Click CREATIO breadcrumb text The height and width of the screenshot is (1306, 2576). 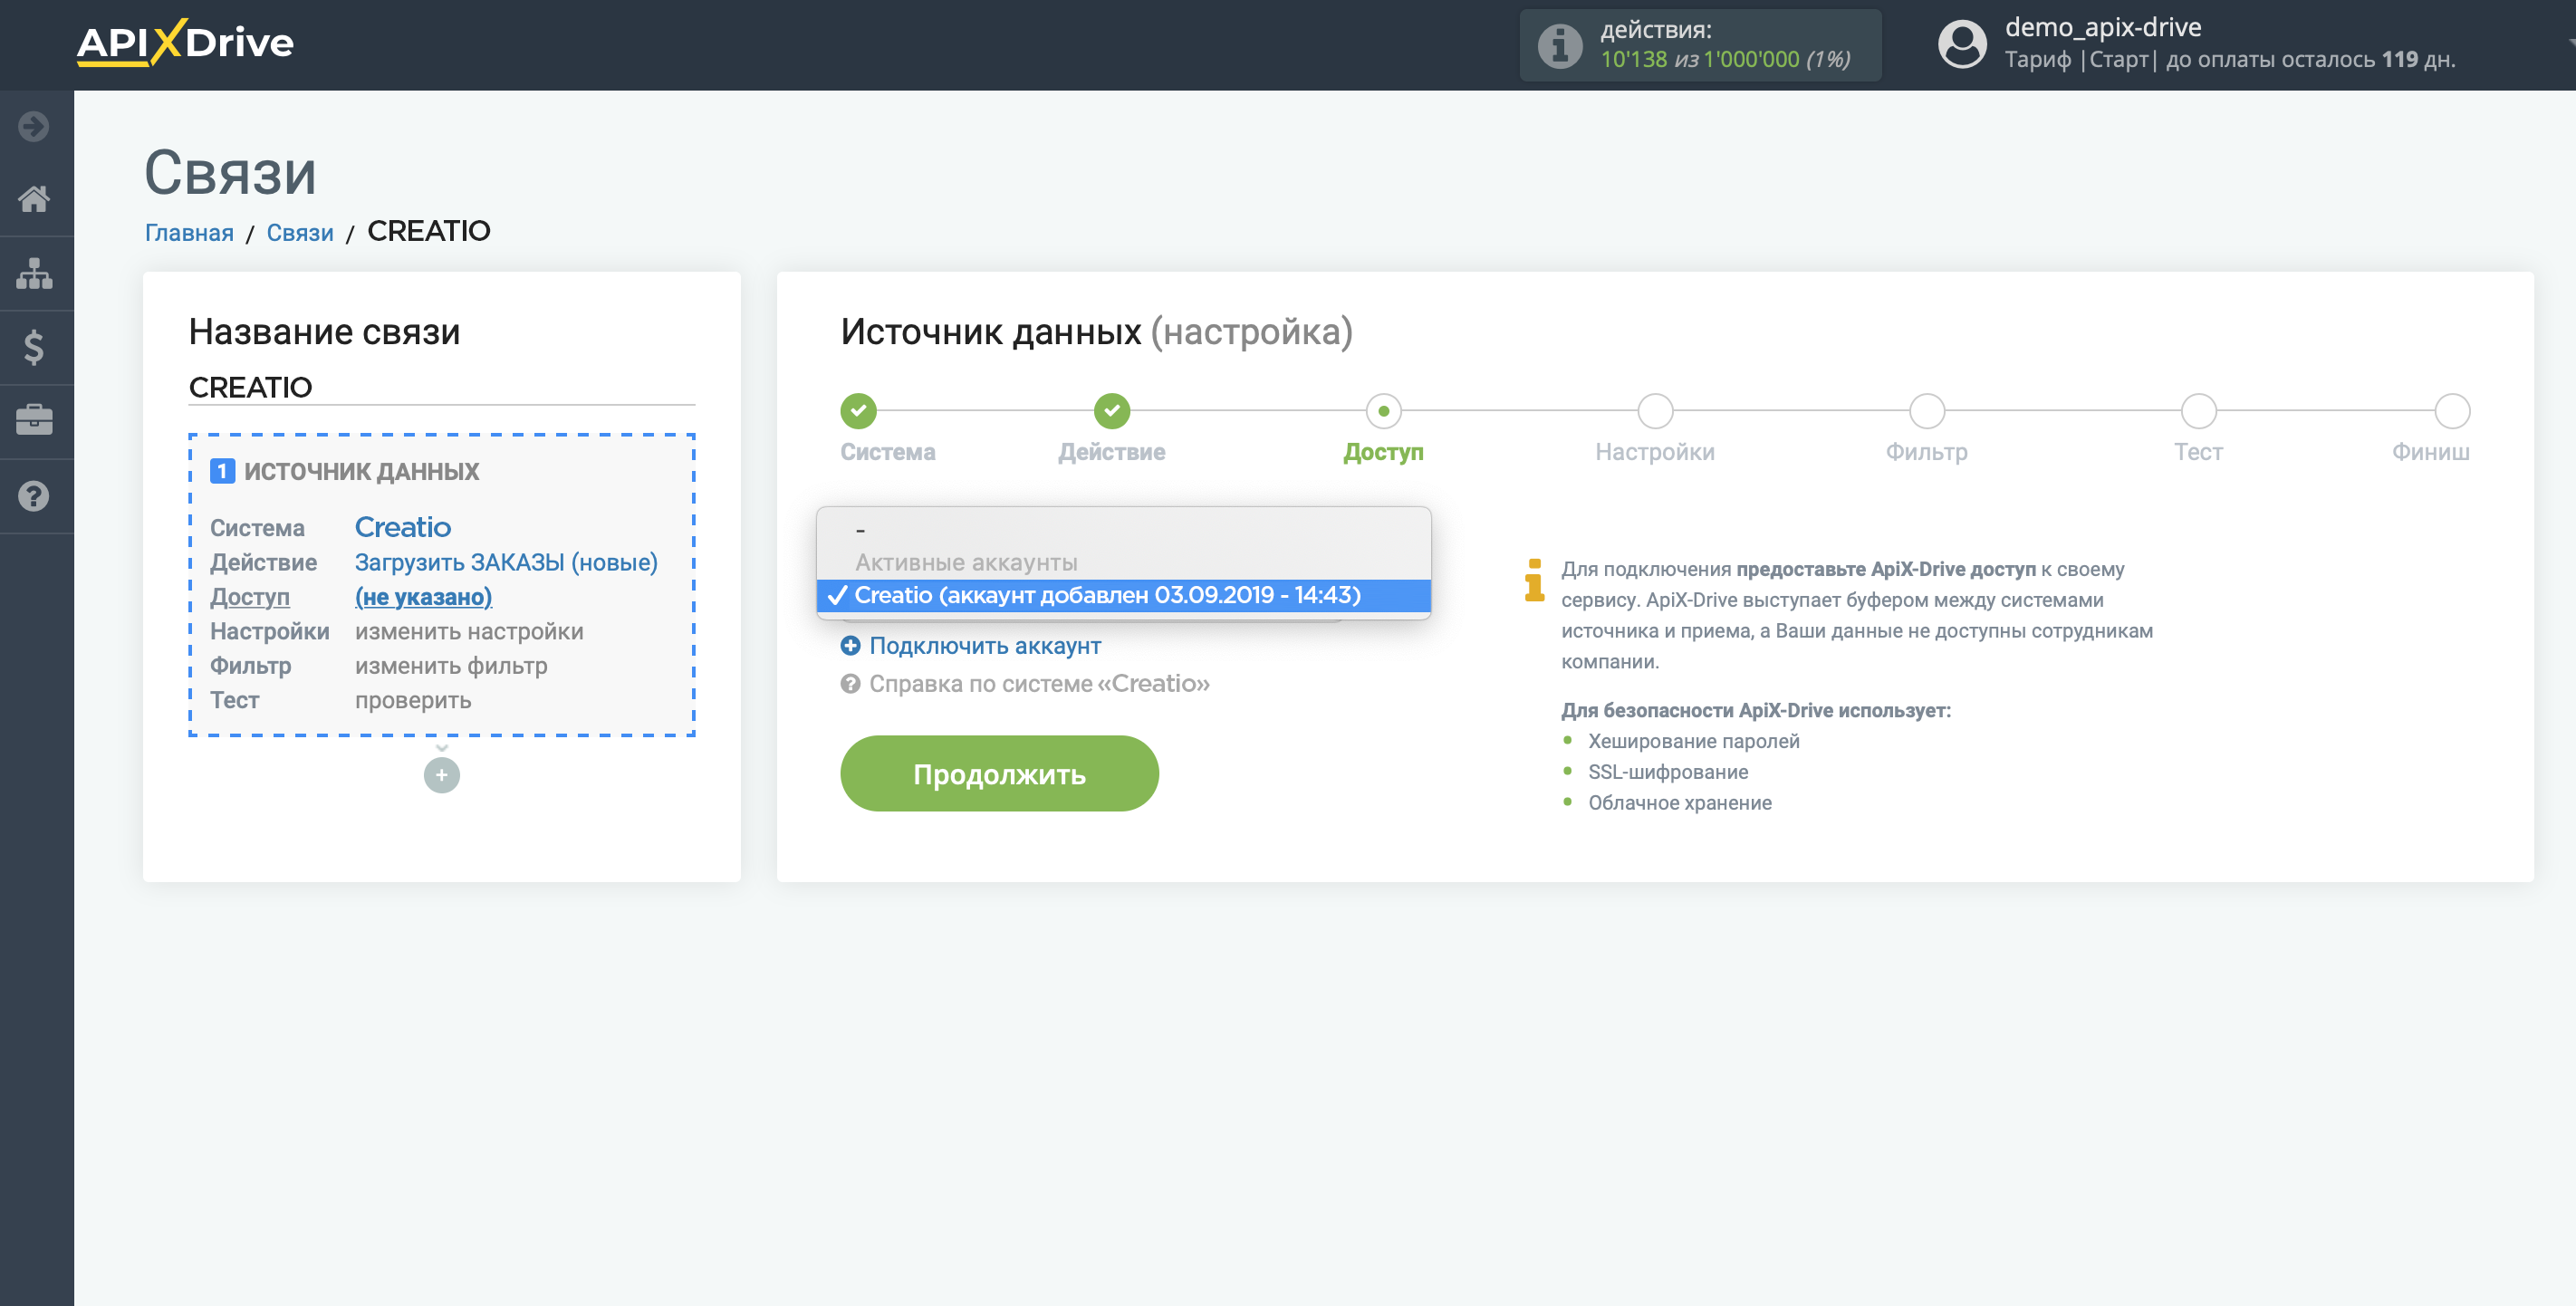(429, 231)
